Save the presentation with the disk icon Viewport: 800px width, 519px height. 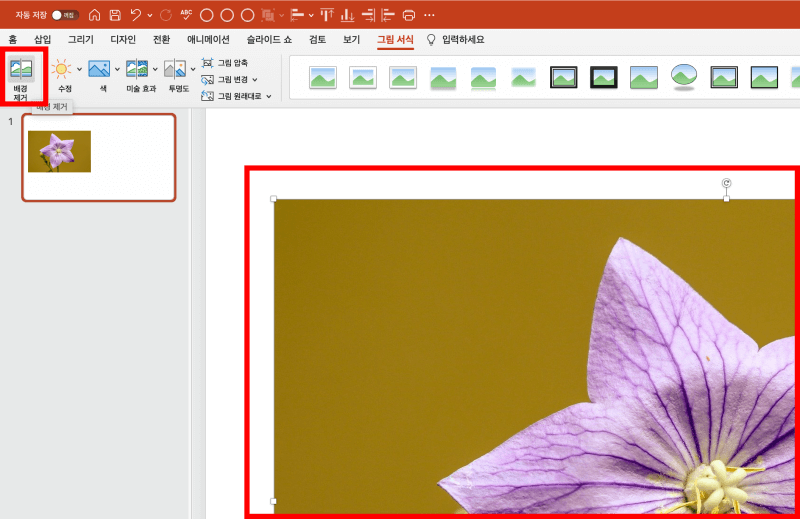click(115, 15)
